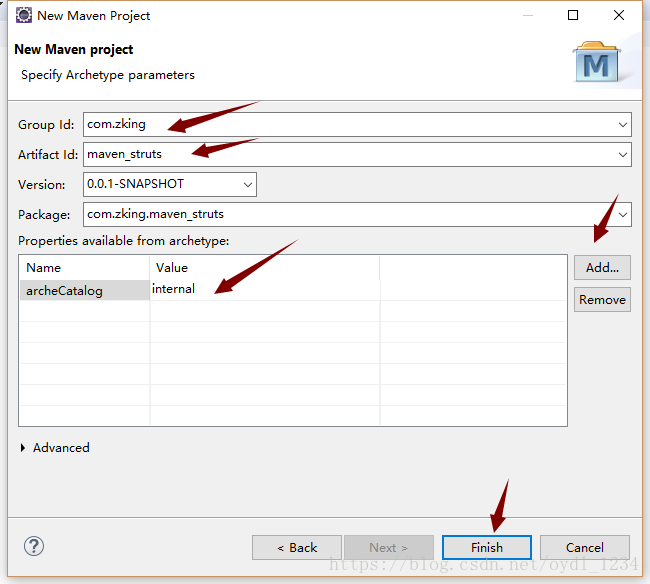Screen dimensions: 650x584
Task: Click the help question mark icon
Action: [34, 546]
